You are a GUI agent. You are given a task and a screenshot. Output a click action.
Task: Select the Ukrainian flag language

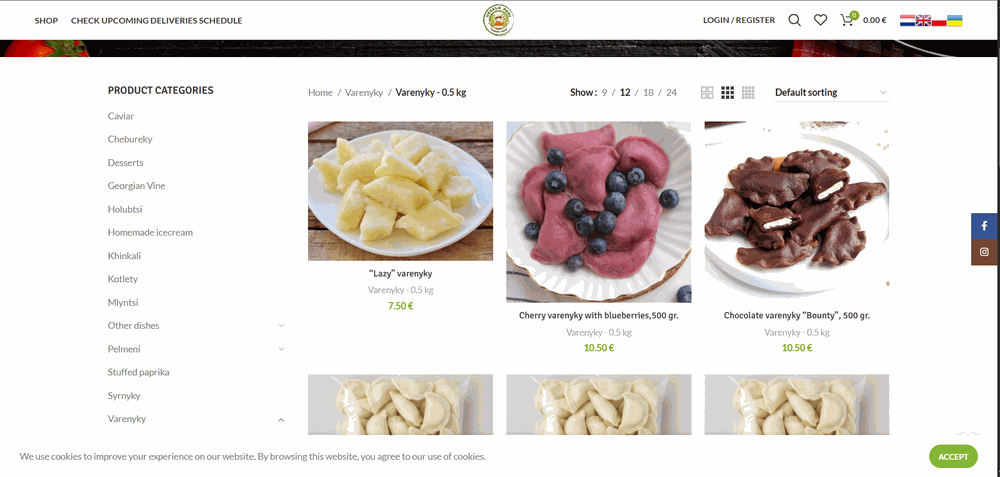click(955, 20)
